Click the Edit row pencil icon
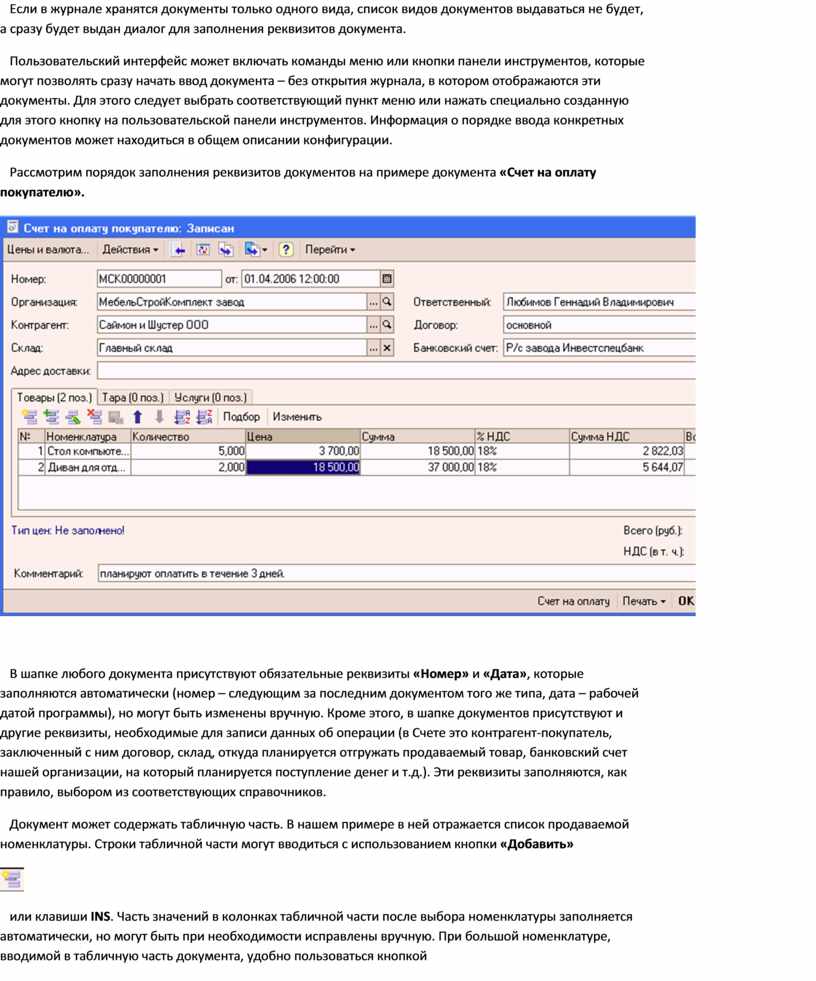The height and width of the screenshot is (981, 816). coord(73,417)
